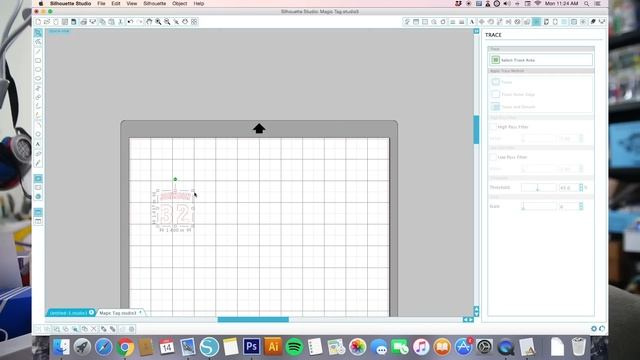Click the Trace and Detach button
The image size is (640, 360).
pos(513,107)
